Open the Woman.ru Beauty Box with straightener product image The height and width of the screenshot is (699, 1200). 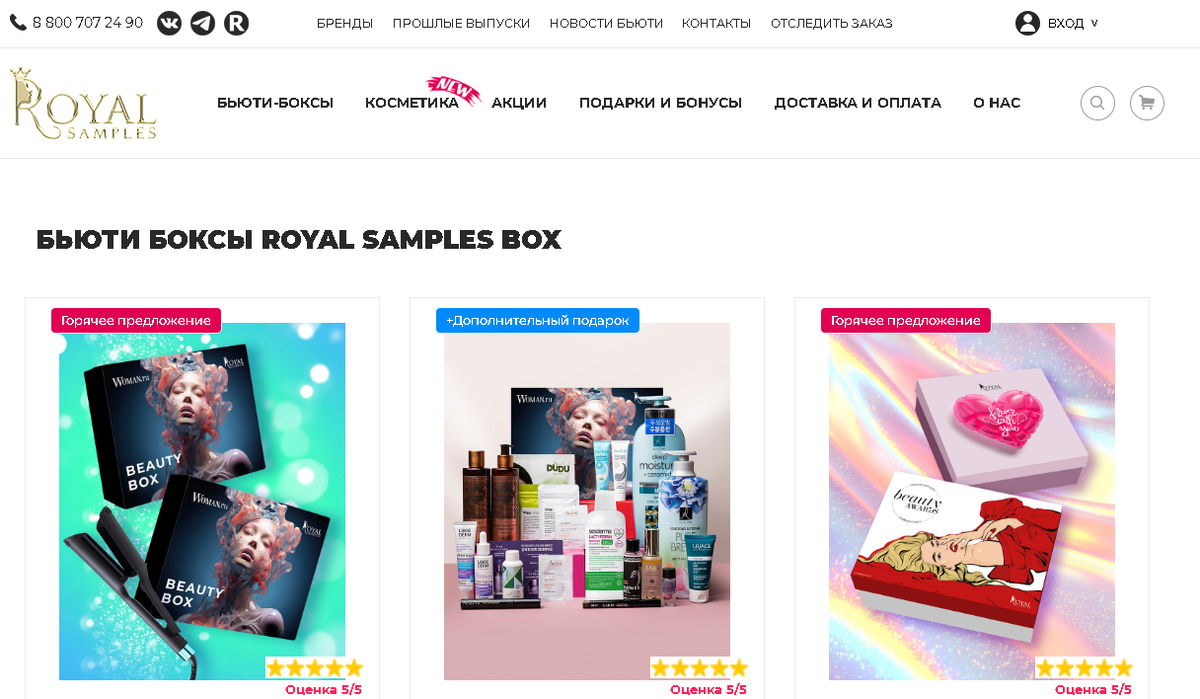(202, 501)
